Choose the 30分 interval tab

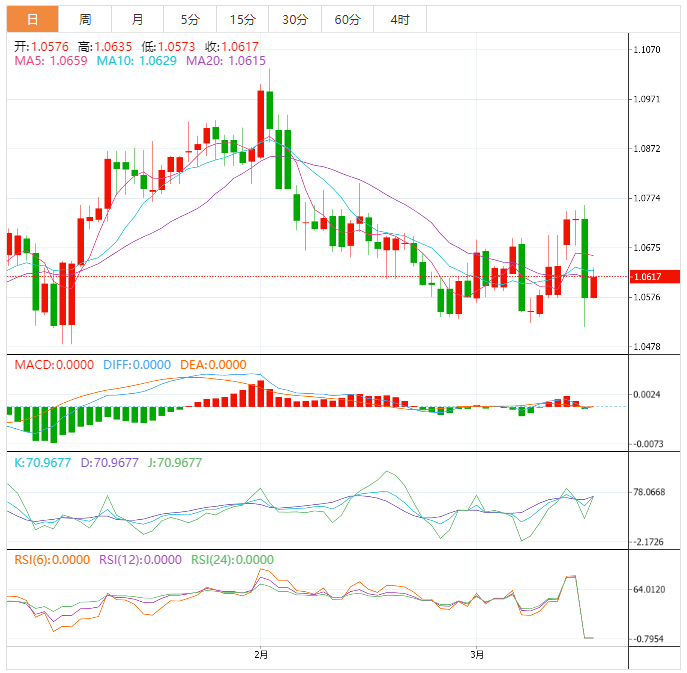coord(295,19)
